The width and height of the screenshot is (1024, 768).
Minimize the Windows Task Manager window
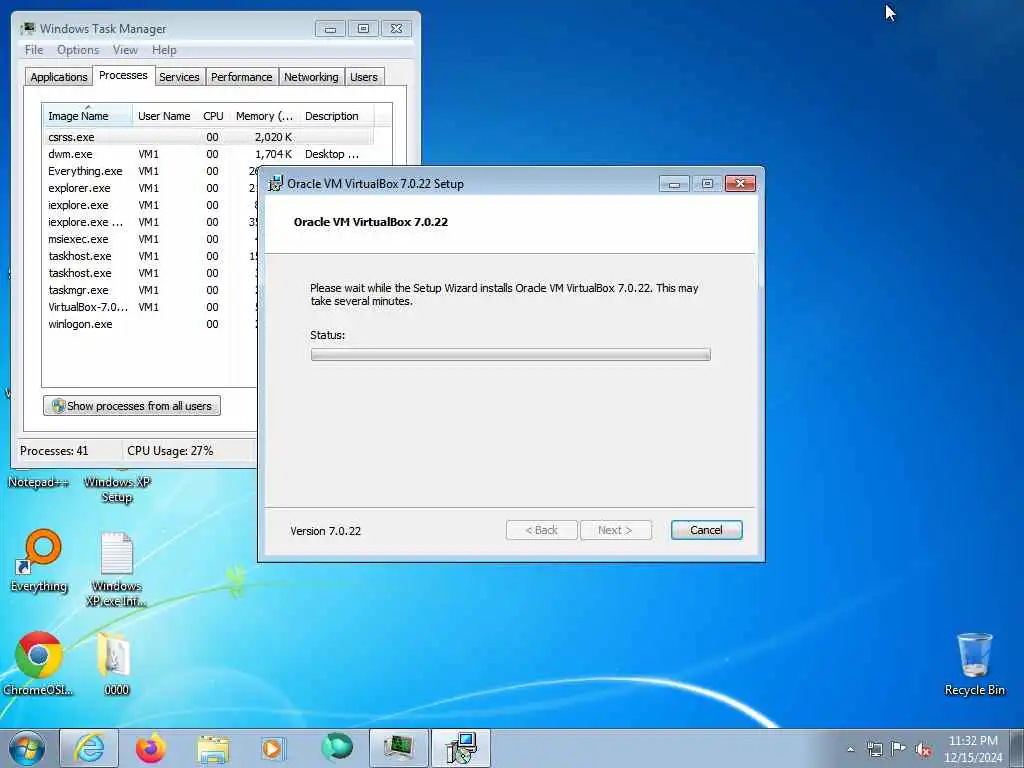coord(330,29)
